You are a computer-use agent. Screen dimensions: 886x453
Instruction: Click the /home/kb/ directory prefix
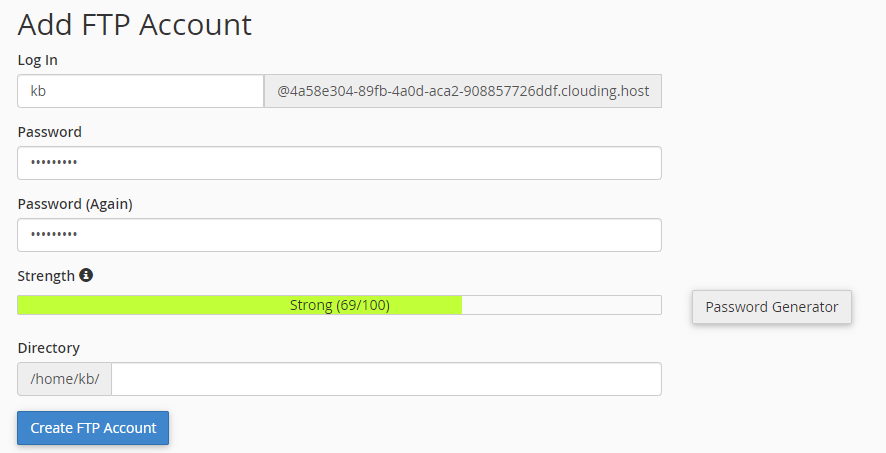coord(64,379)
